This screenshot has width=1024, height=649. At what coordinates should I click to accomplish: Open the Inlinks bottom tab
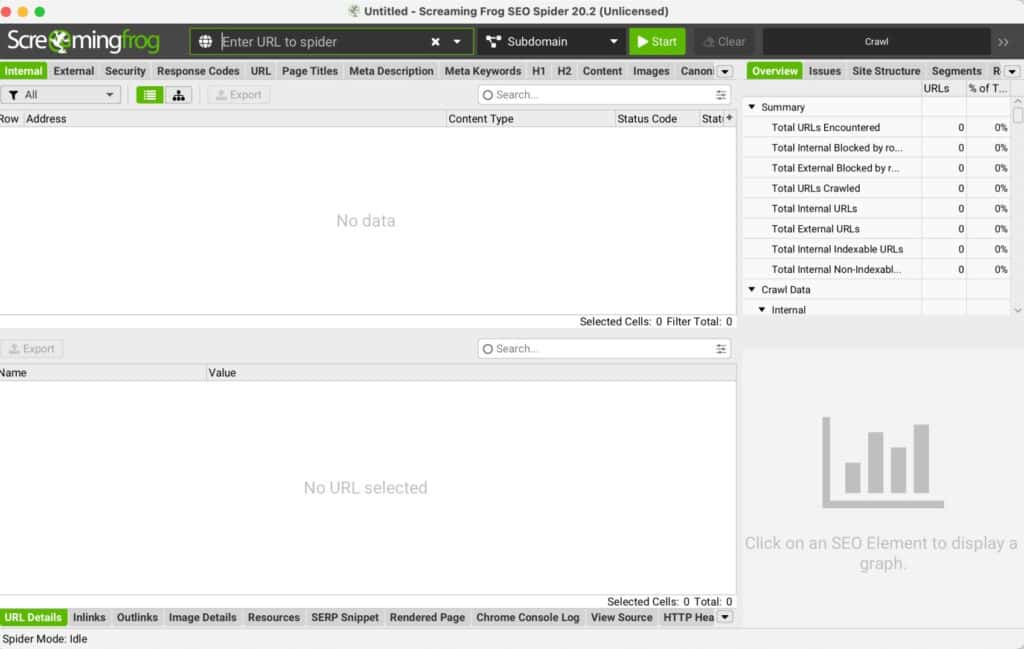[x=89, y=618]
